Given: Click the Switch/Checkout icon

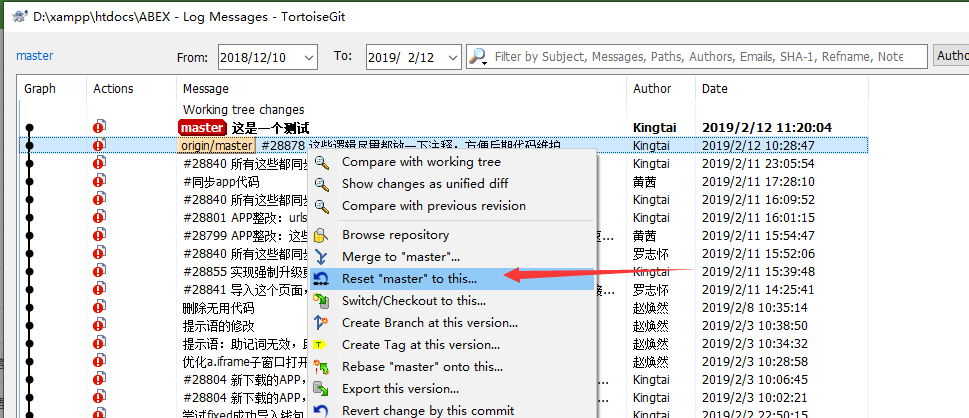Looking at the screenshot, I should click(321, 301).
